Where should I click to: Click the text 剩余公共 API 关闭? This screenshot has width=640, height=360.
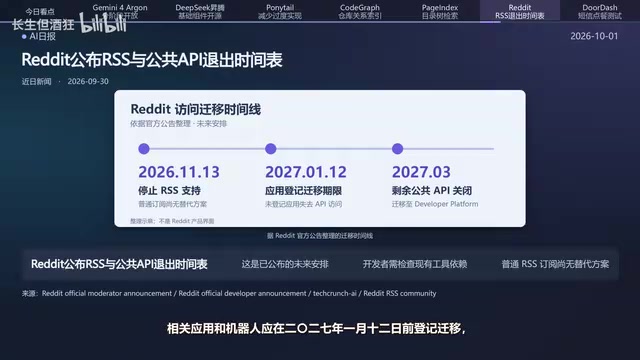(x=432, y=191)
